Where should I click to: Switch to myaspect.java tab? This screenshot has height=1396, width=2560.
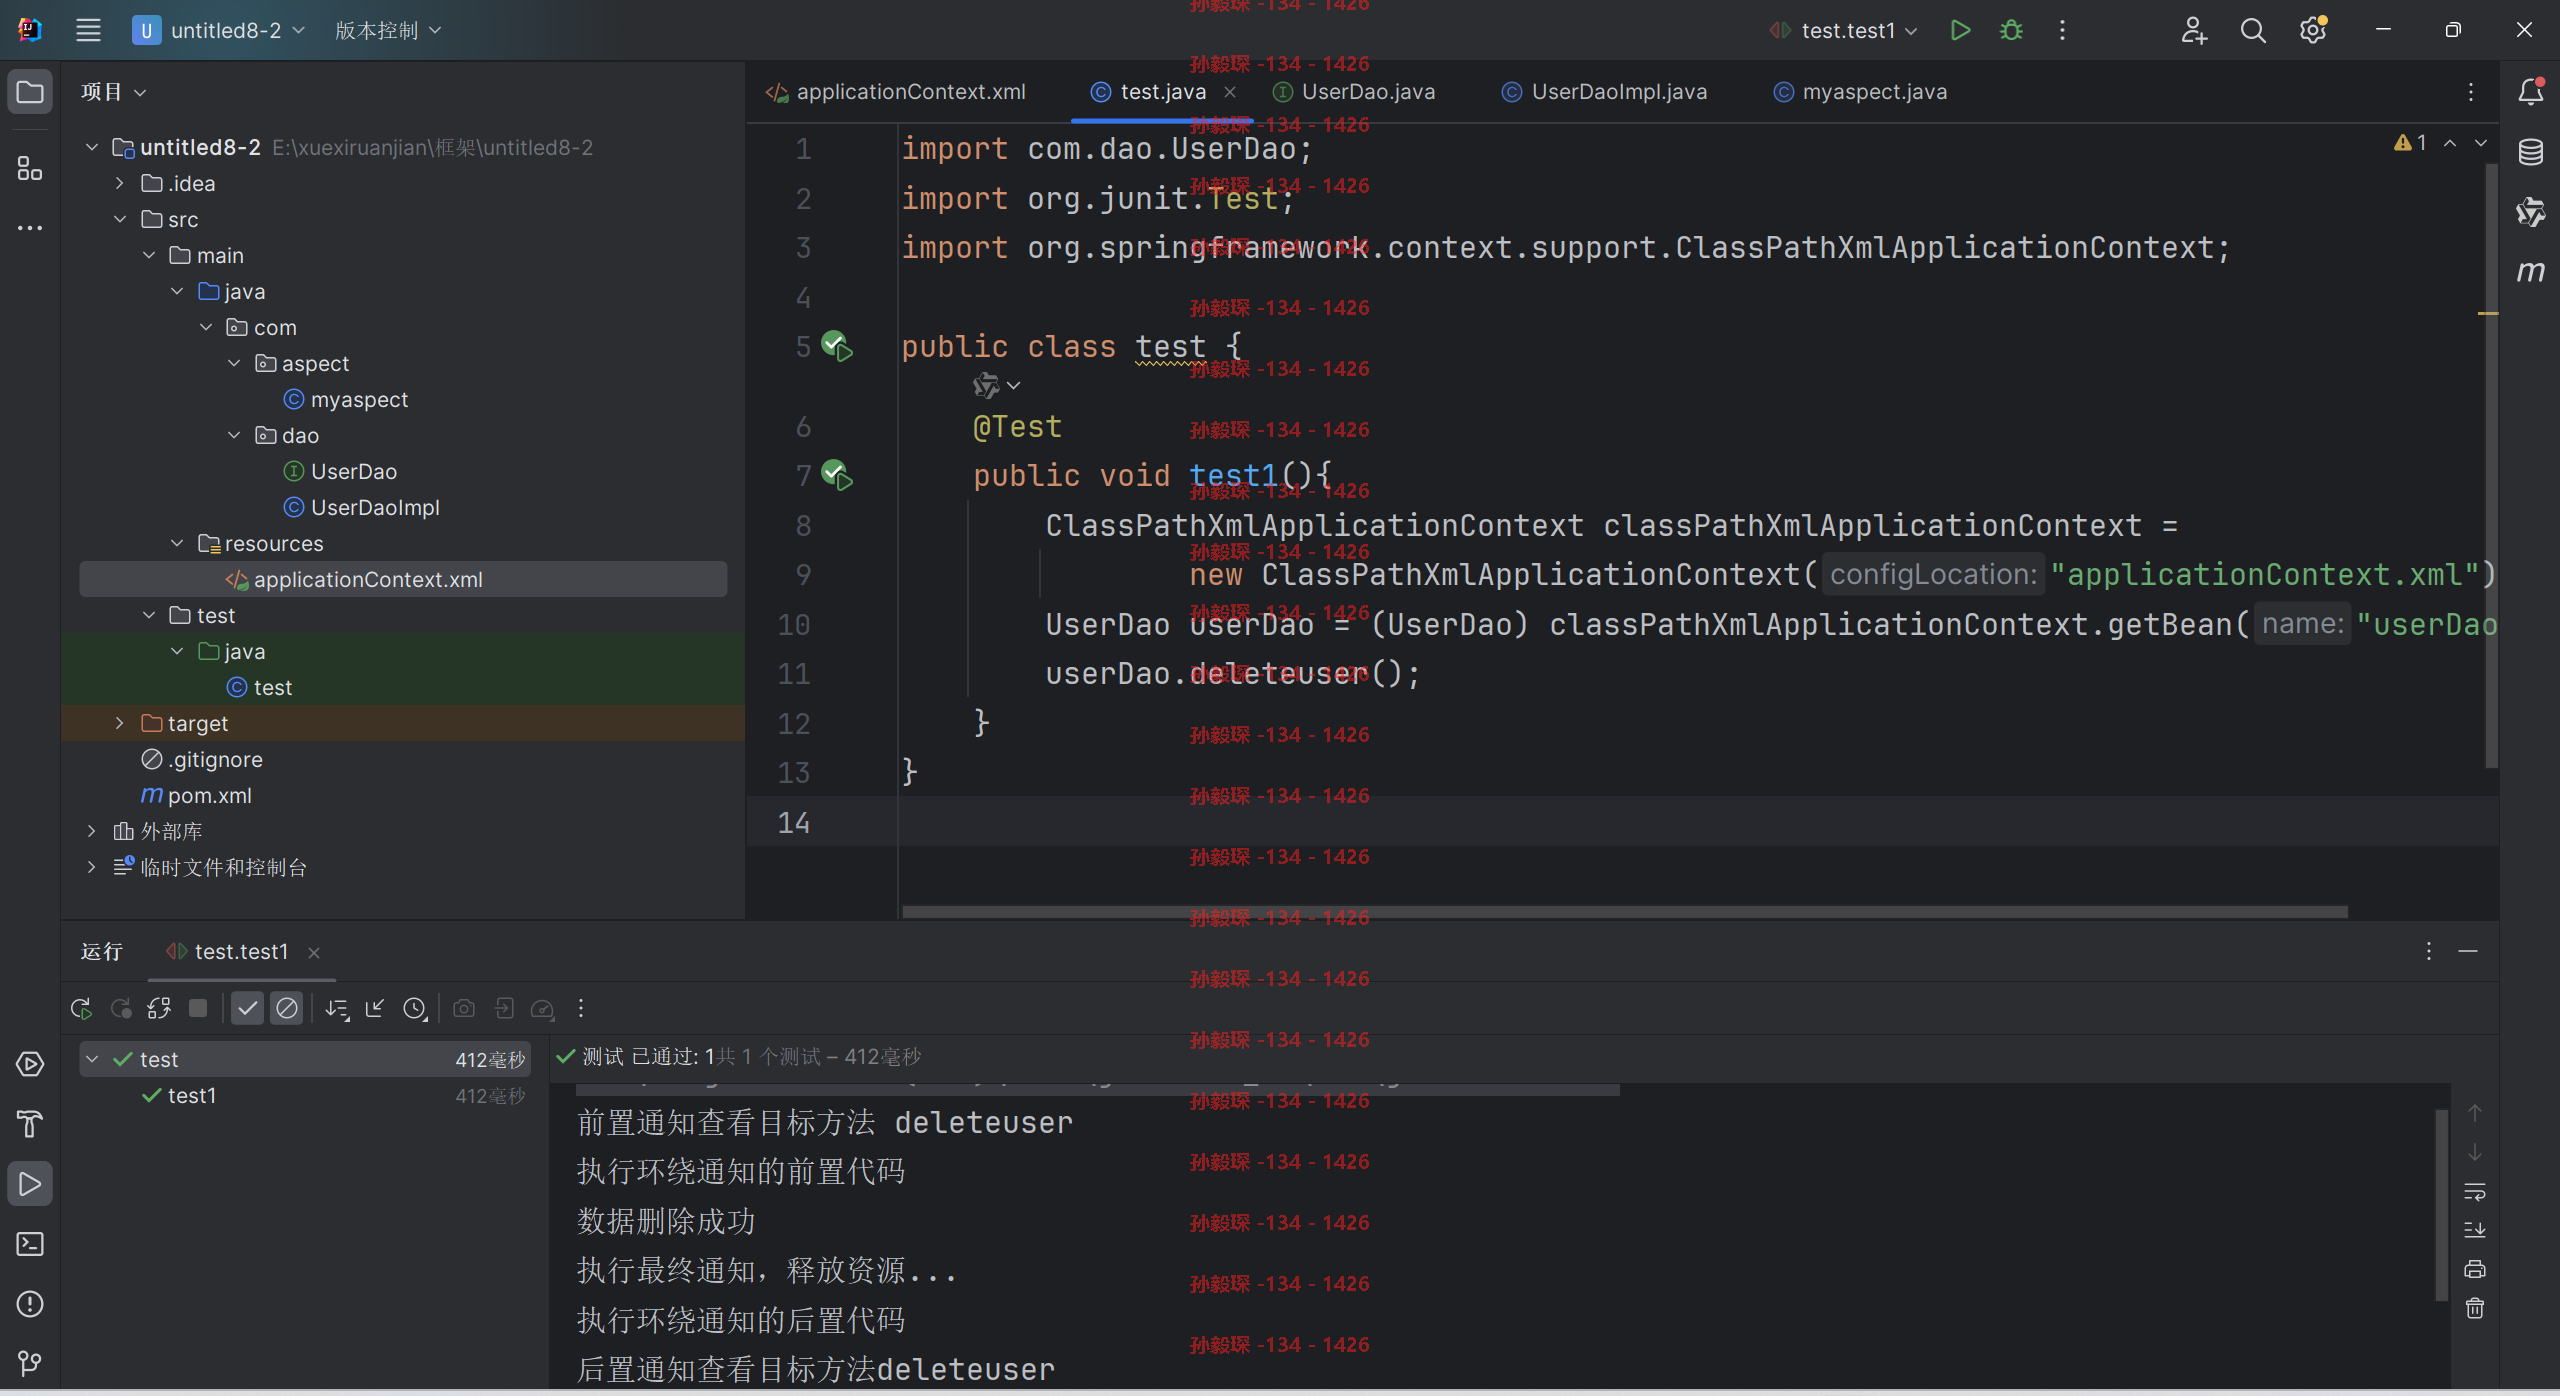[x=1861, y=92]
